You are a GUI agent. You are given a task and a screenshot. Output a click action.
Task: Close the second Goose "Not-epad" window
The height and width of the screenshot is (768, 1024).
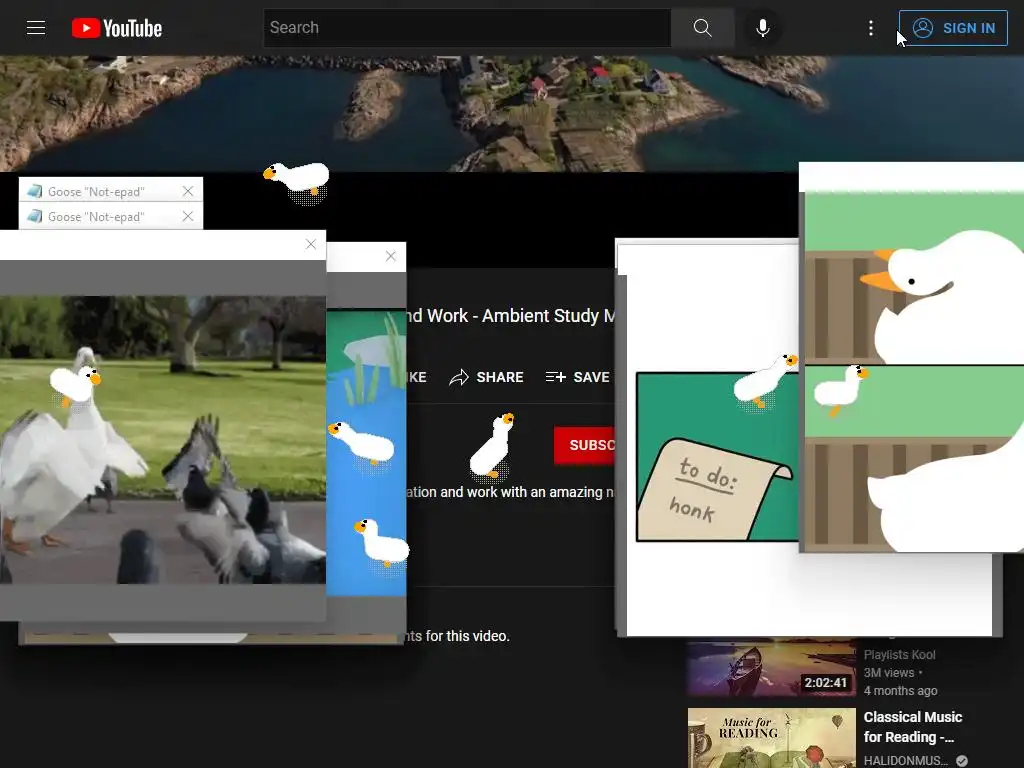click(x=188, y=216)
